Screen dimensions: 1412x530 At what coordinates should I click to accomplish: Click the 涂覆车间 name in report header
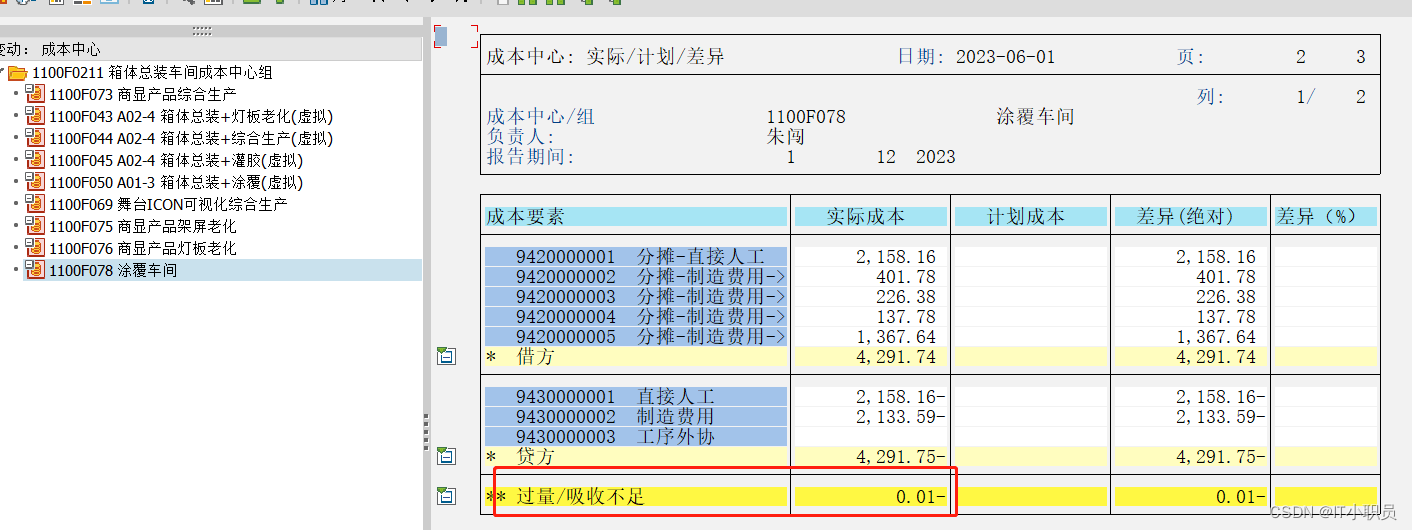click(1035, 117)
